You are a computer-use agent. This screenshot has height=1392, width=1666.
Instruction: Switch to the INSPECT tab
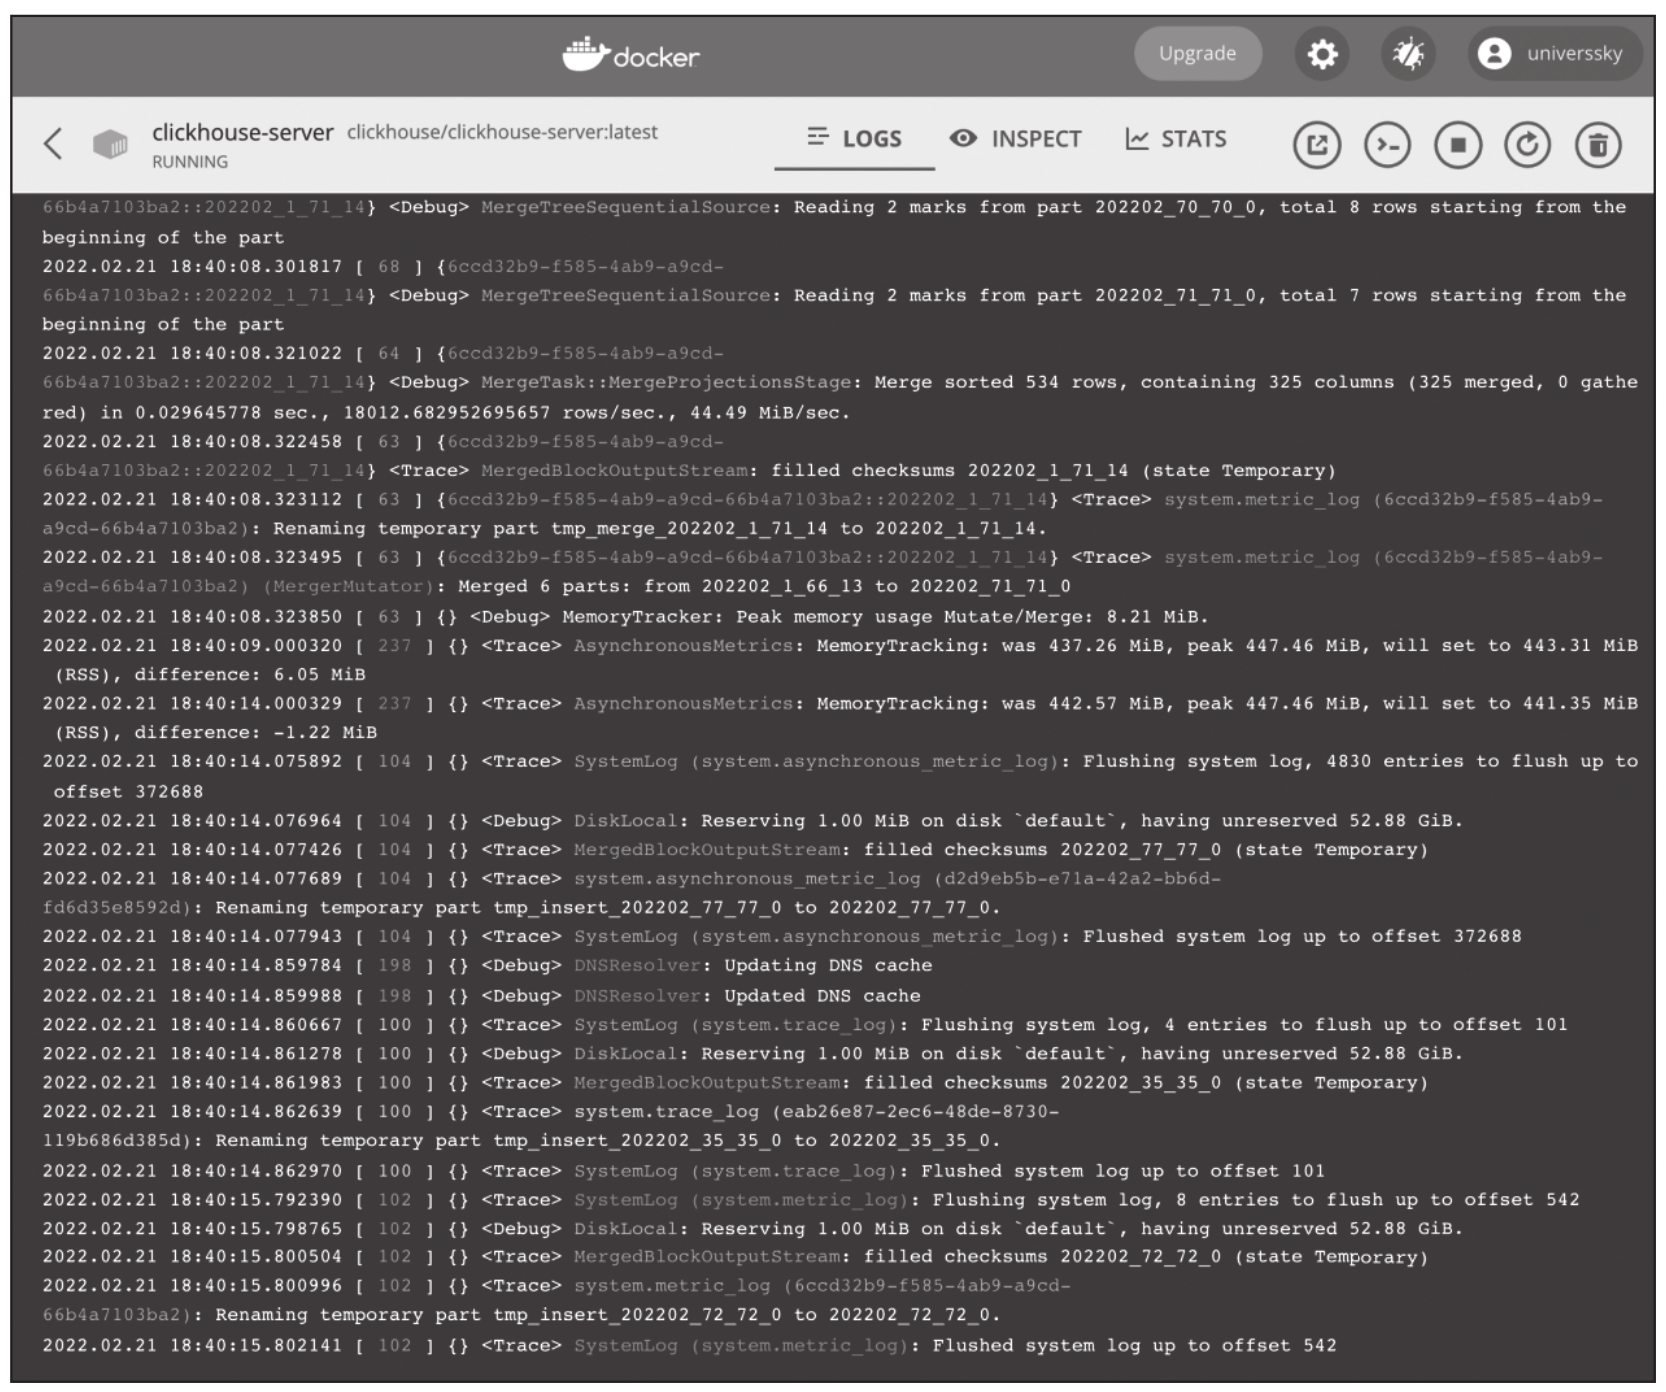point(1015,139)
